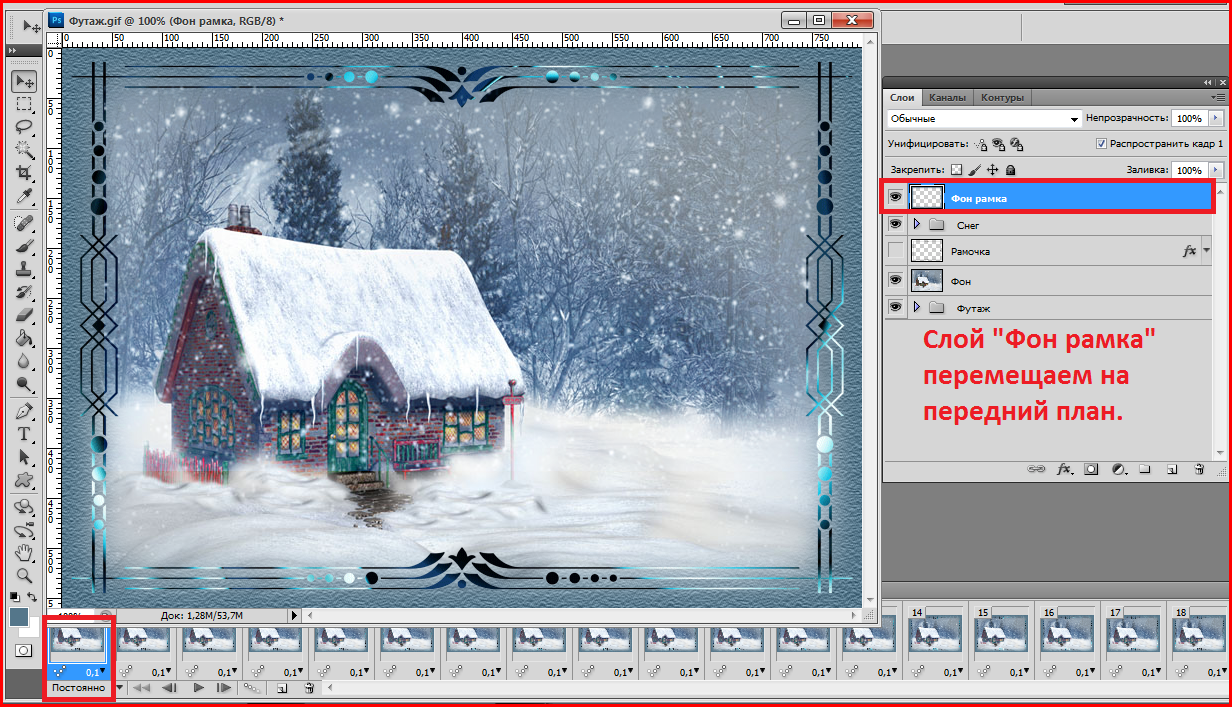This screenshot has width=1232, height=707.
Task: Open the foreground color picker
Action: click(19, 617)
